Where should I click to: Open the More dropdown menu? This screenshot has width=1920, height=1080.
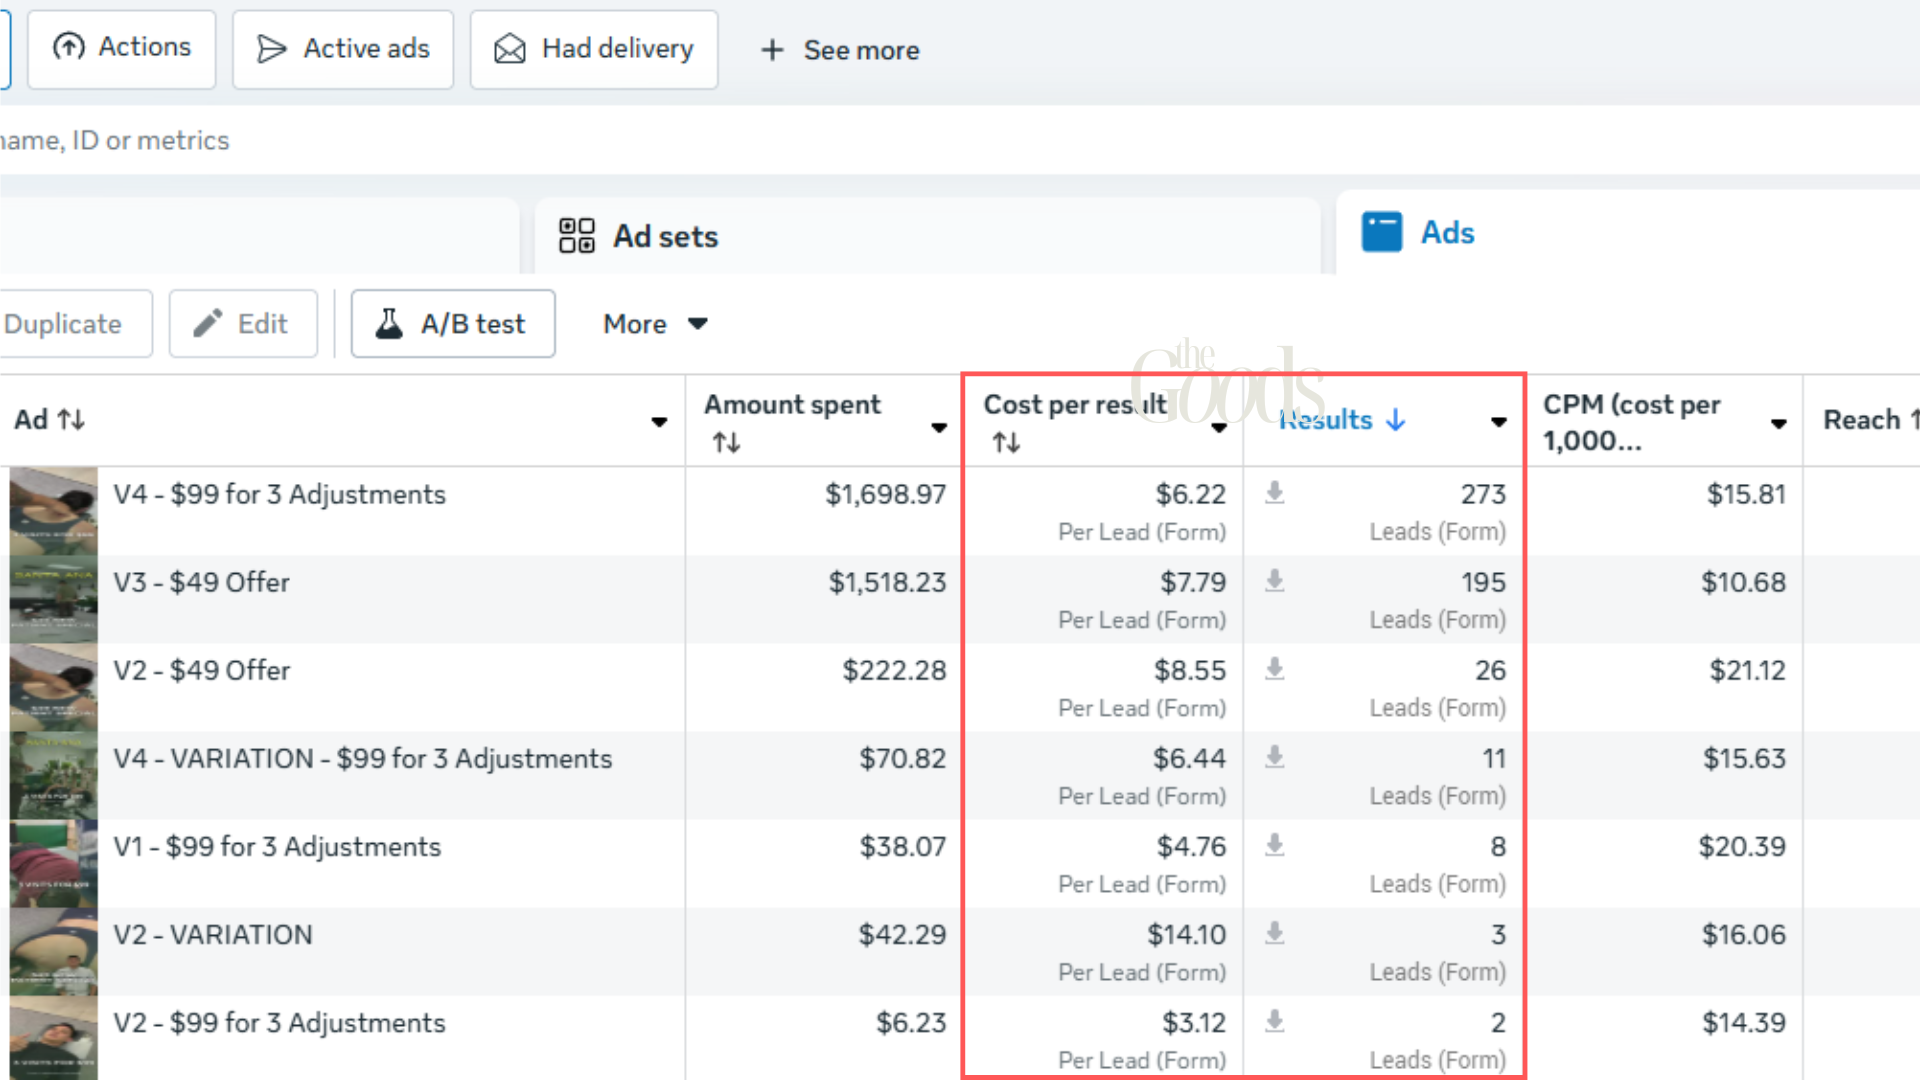pyautogui.click(x=655, y=324)
